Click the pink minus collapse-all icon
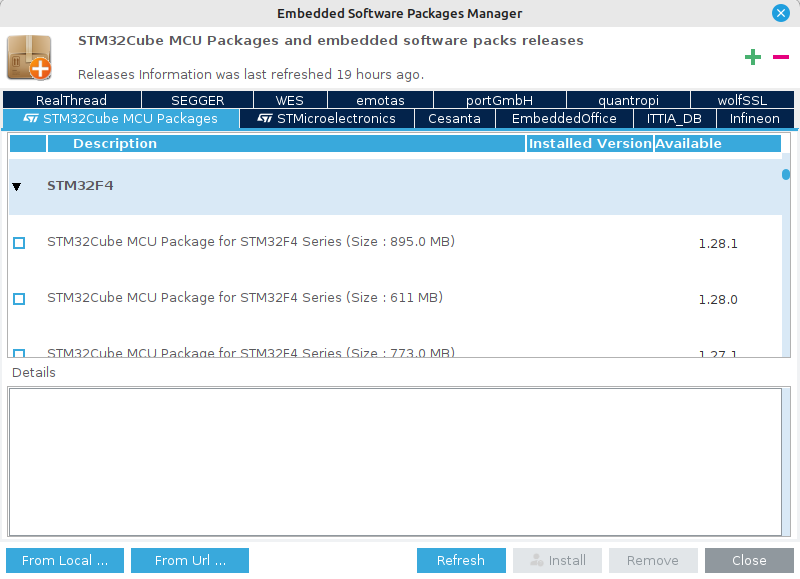 point(781,57)
